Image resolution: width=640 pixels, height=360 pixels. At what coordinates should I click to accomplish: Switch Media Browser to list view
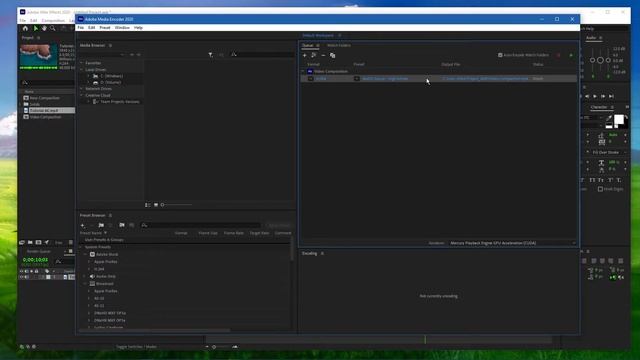tap(148, 205)
